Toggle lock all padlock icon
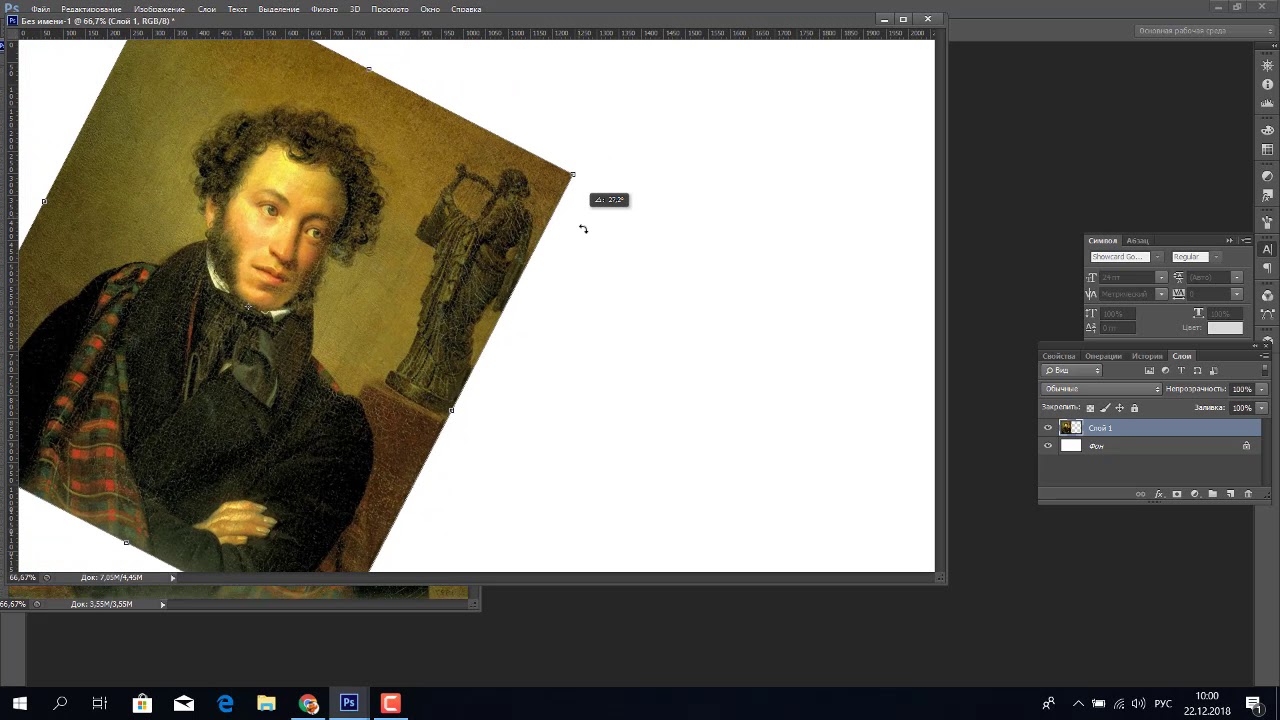1280x720 pixels. pyautogui.click(x=1134, y=408)
